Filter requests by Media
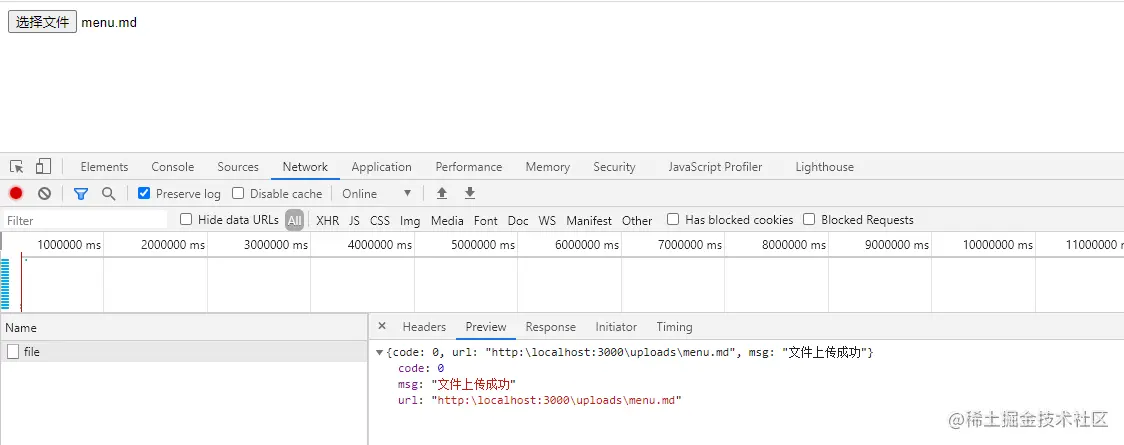This screenshot has height=445, width=1124. (447, 221)
